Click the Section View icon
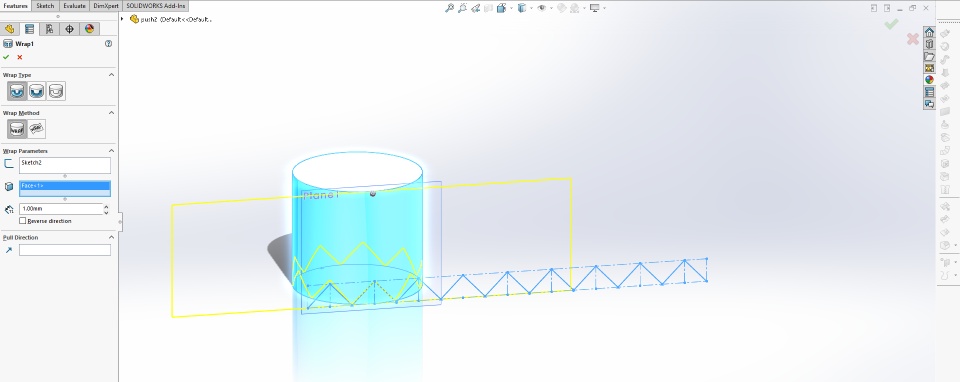 488,8
